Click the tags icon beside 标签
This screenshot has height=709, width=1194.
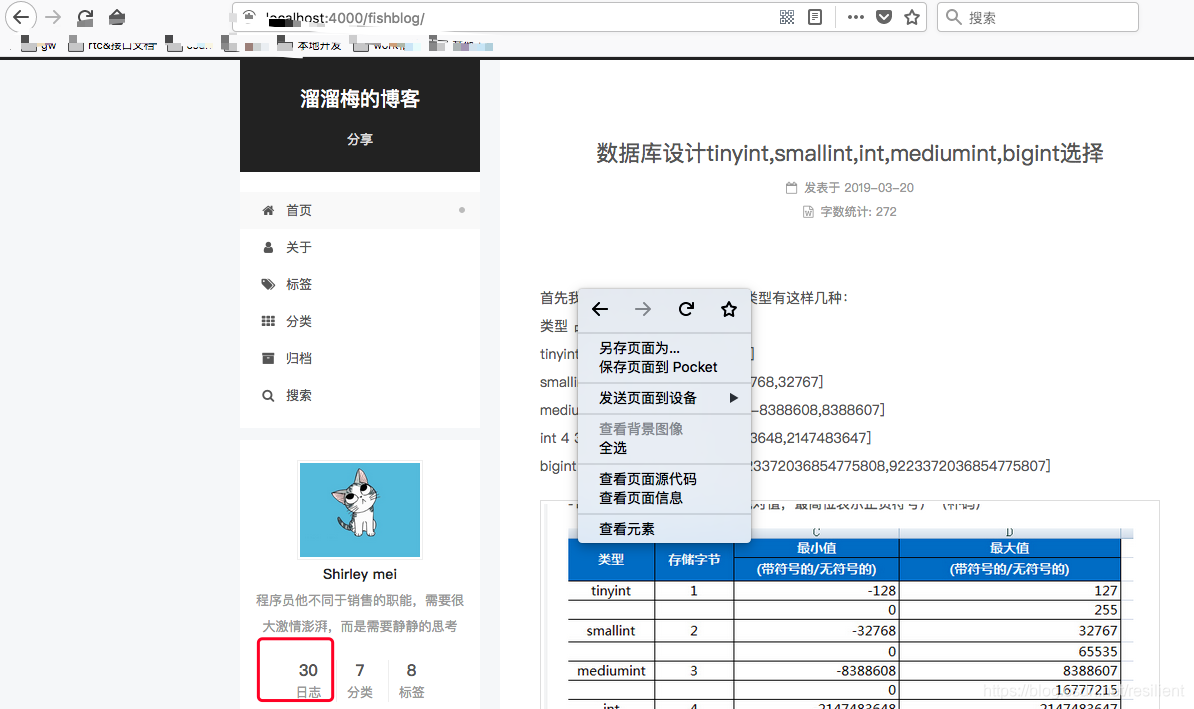268,284
